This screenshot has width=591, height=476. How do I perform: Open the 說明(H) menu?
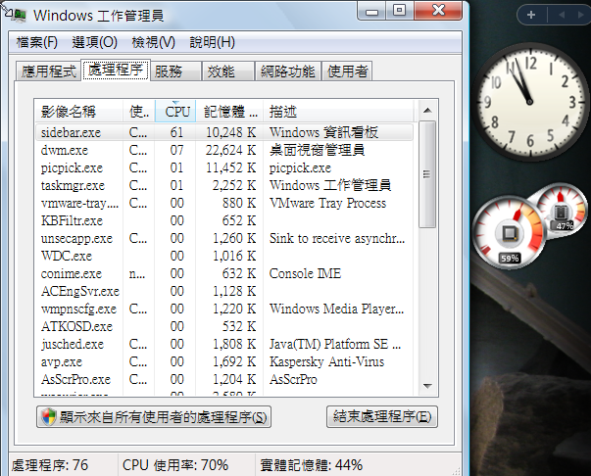212,42
